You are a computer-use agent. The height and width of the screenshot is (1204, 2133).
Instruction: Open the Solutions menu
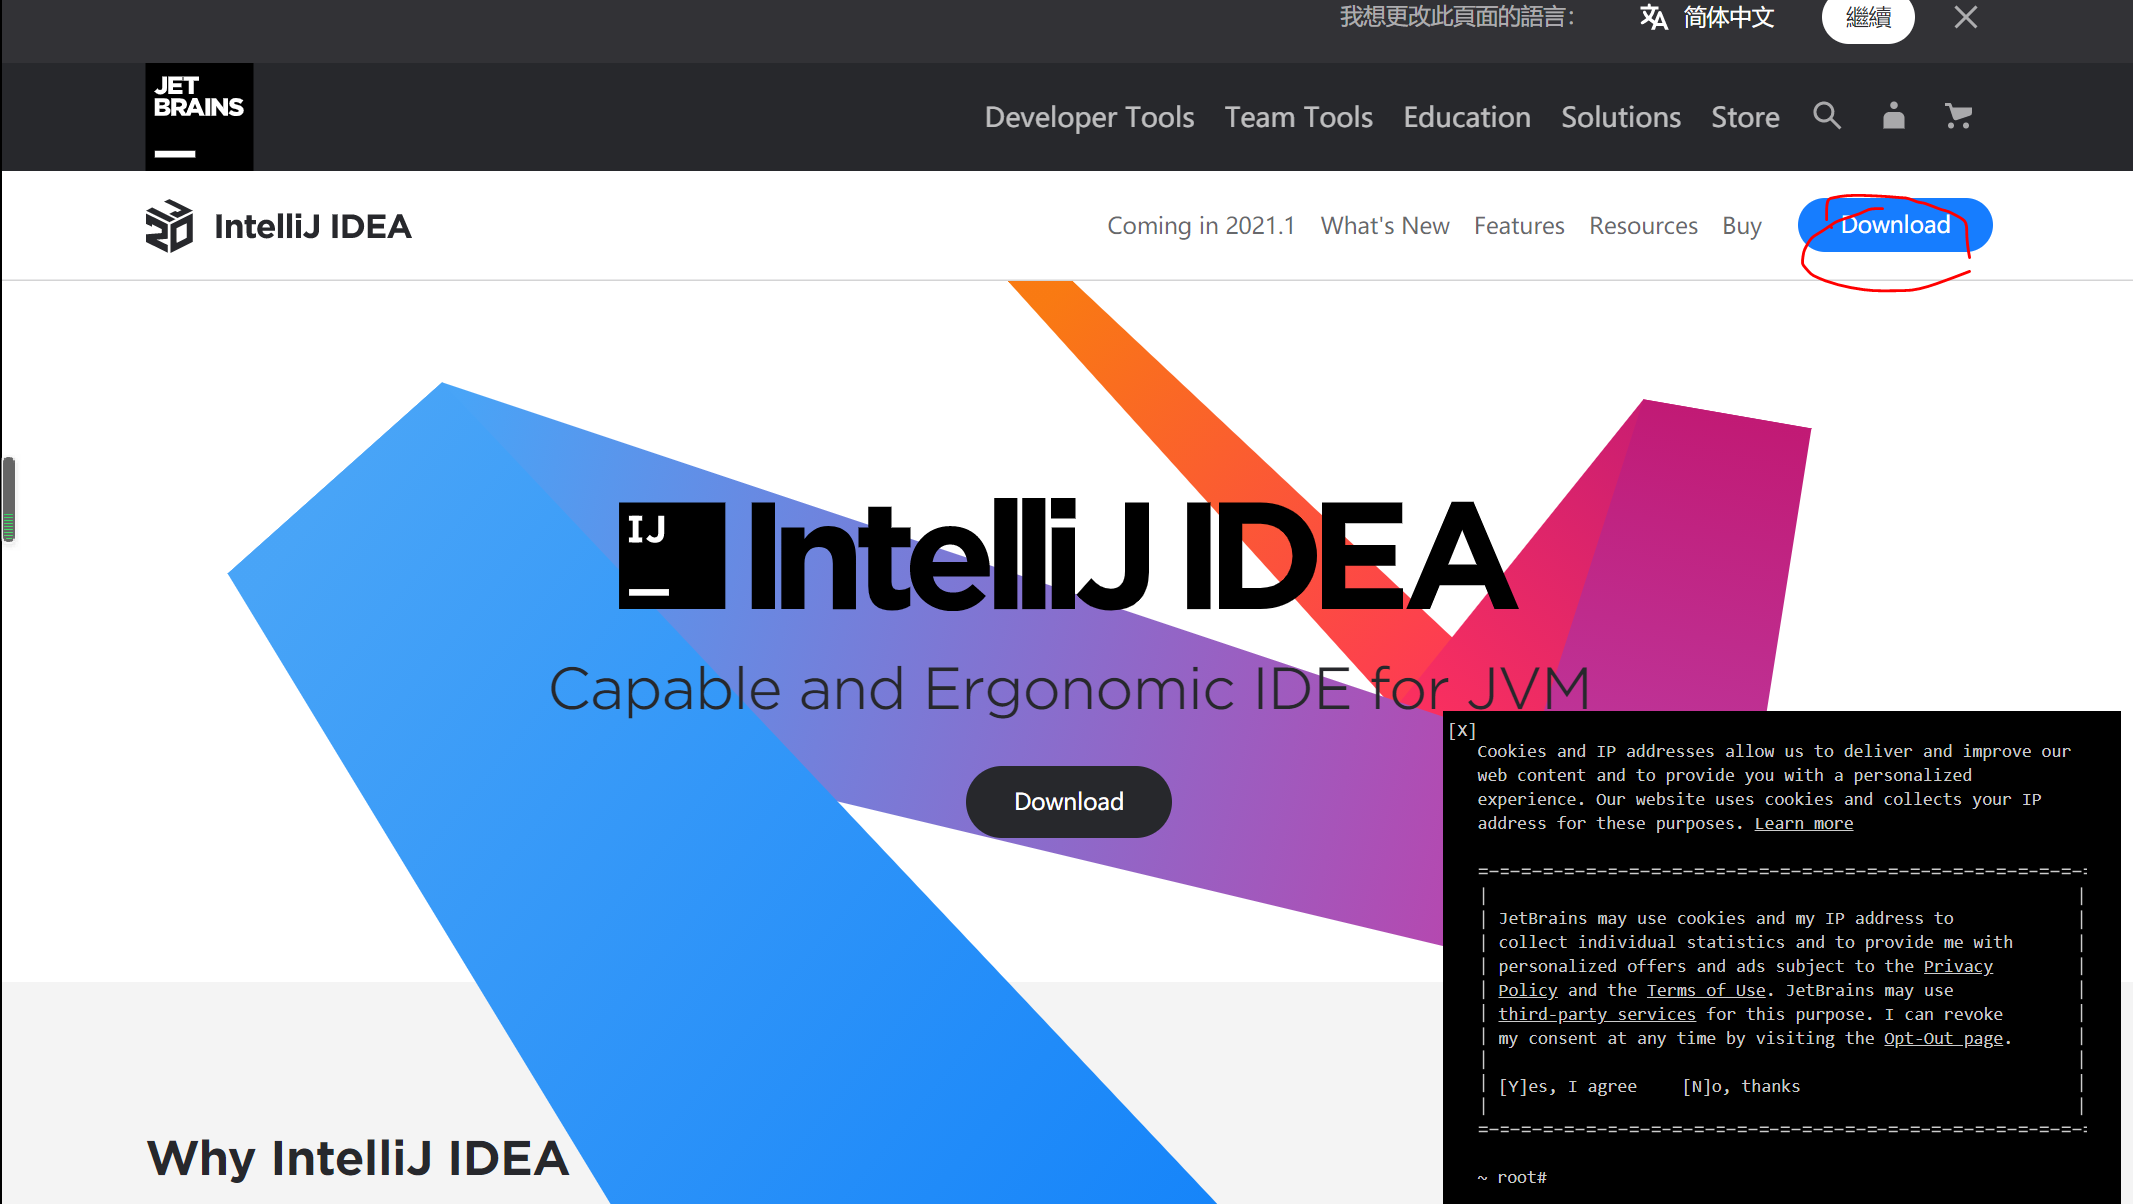click(x=1620, y=117)
